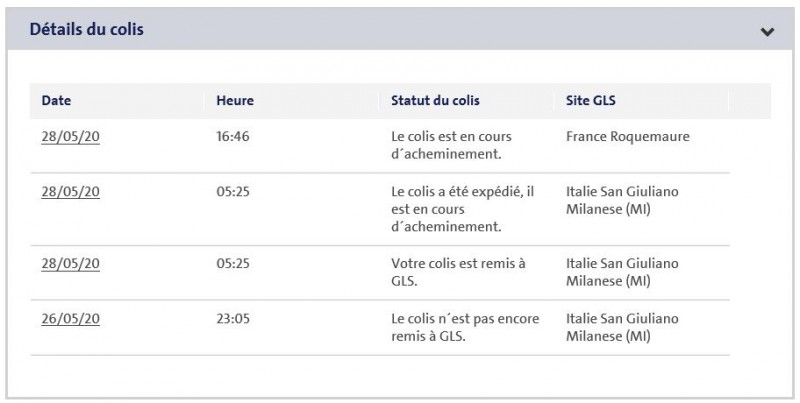Image resolution: width=800 pixels, height=403 pixels.
Task: Click the Détails du colis panel title
Action: tap(87, 30)
